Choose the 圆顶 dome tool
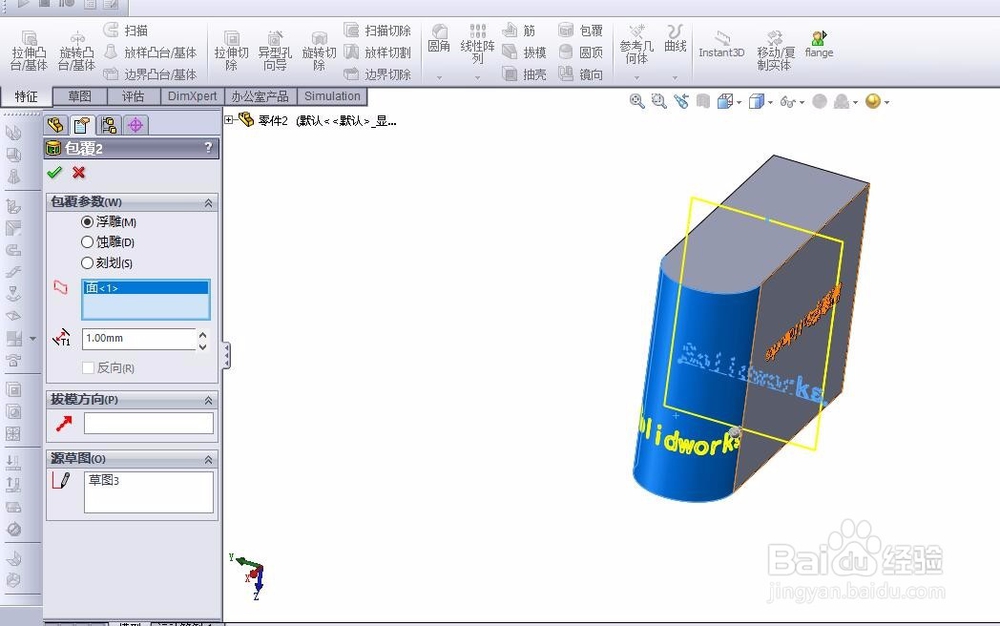 (580, 52)
